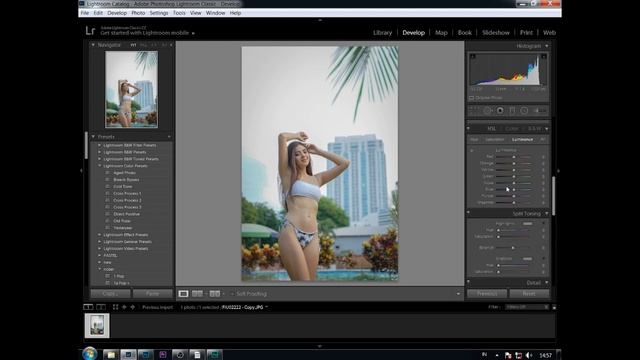Open grid view from filmstrip bar

116,307
